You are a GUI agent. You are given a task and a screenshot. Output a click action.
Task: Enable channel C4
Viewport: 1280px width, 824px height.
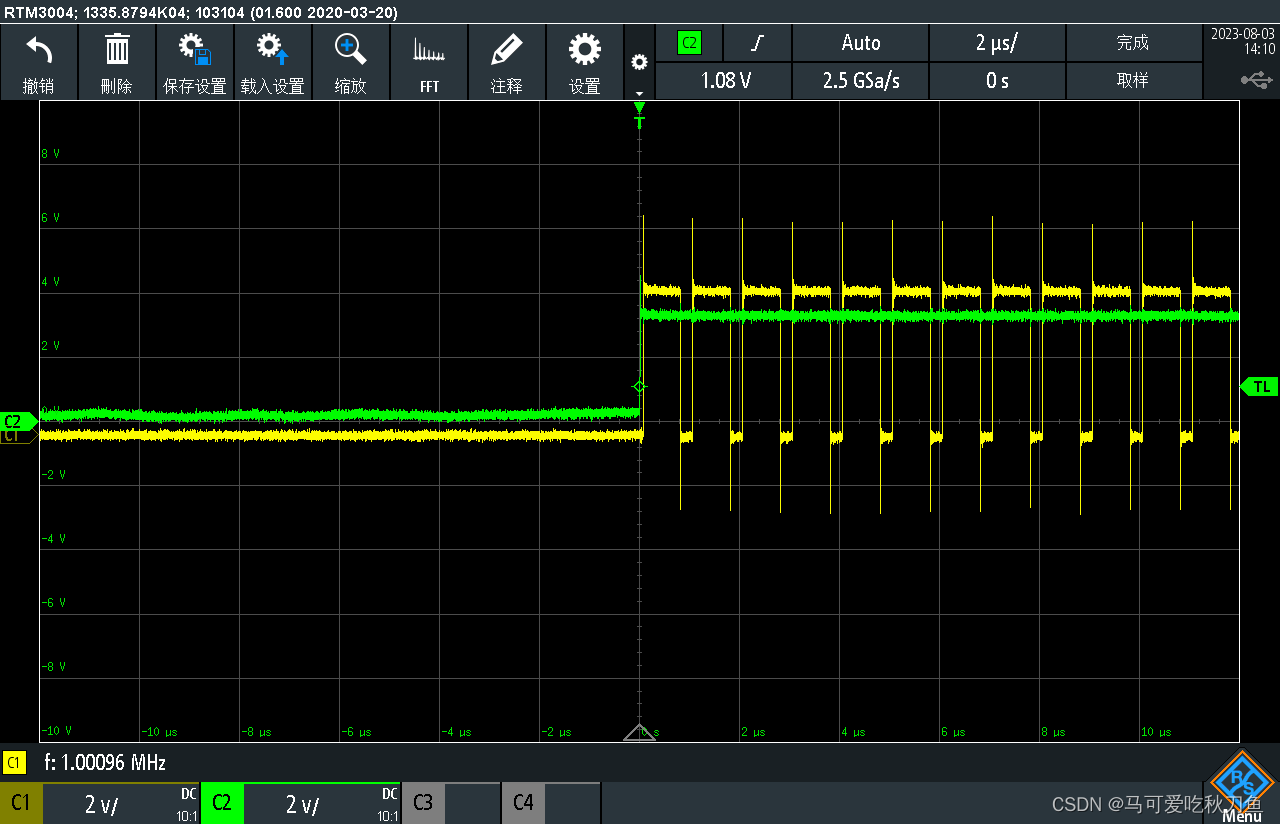click(522, 803)
